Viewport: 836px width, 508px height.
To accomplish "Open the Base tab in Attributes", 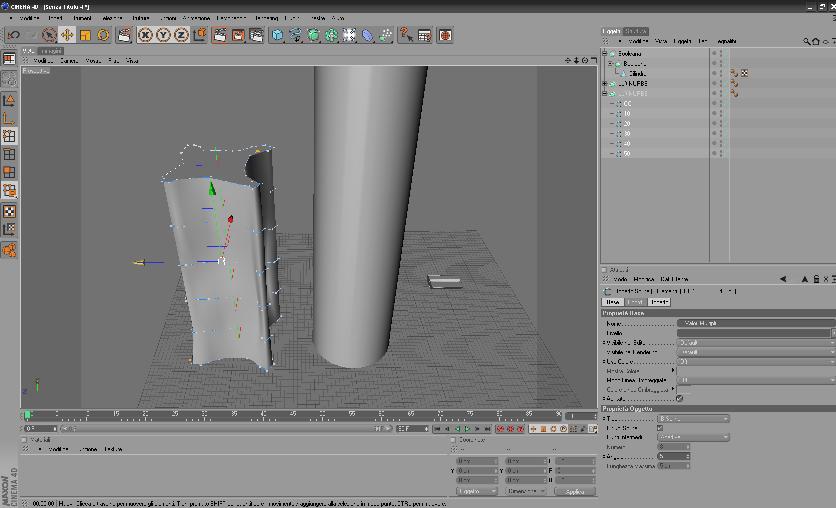I will pyautogui.click(x=613, y=302).
